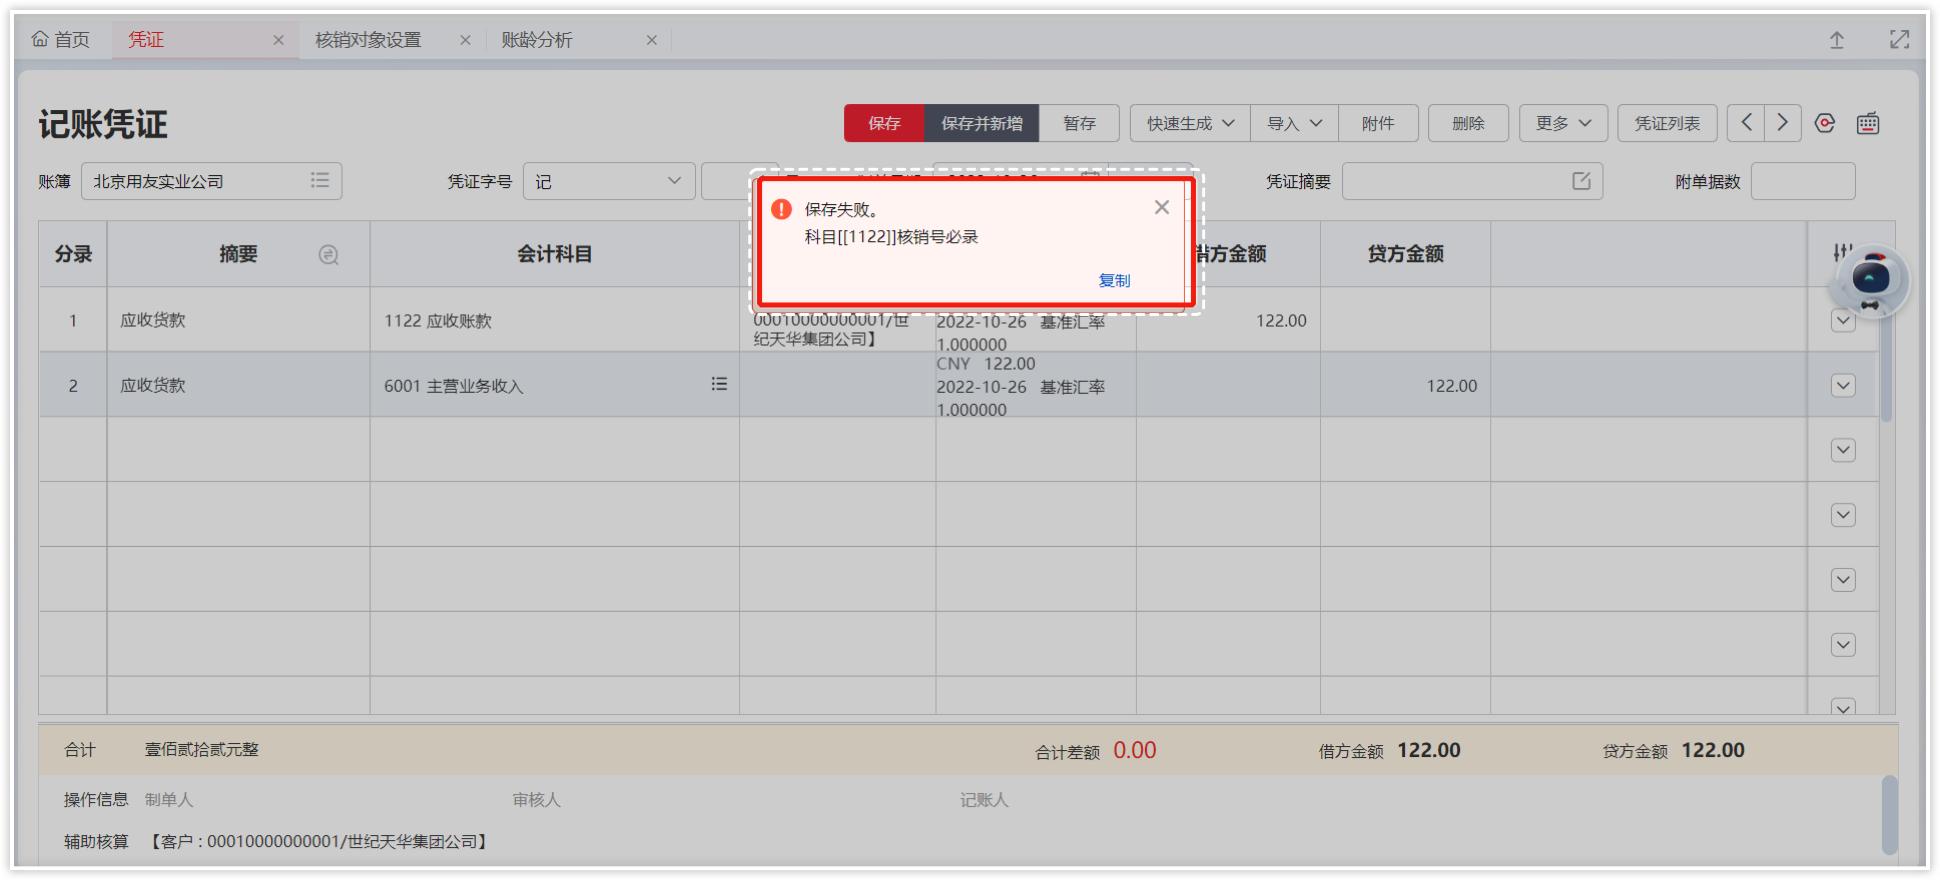Select row 1 应收货款 summary cell
This screenshot has width=1940, height=881.
coord(238,320)
